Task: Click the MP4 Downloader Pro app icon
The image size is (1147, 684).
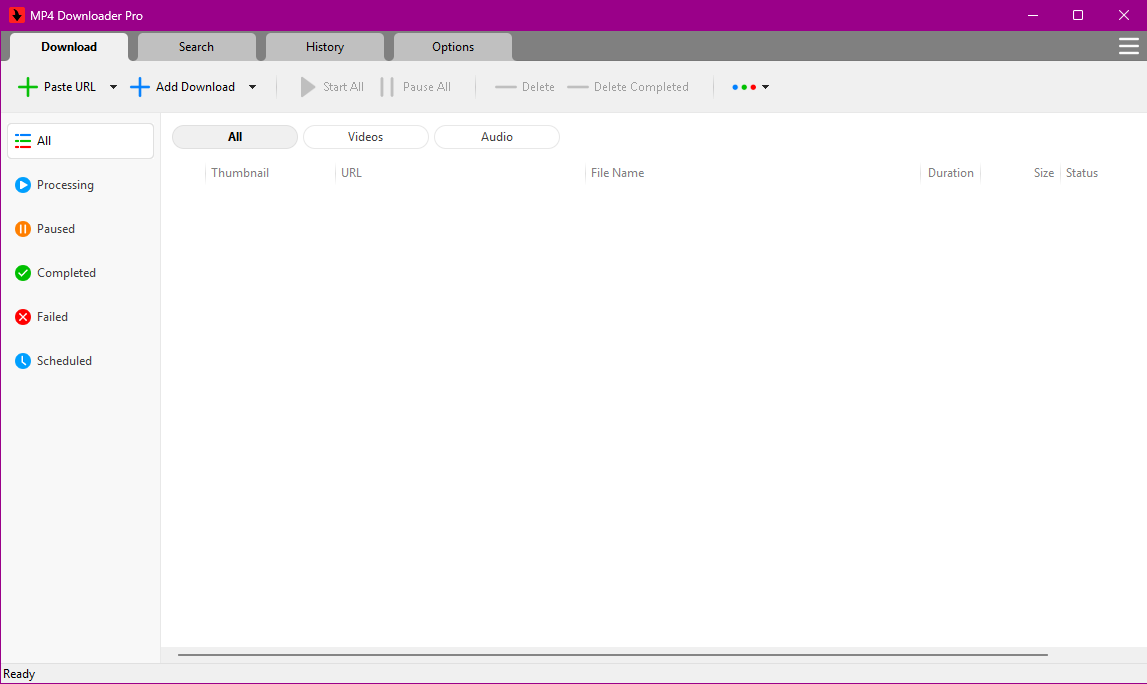Action: tap(16, 15)
